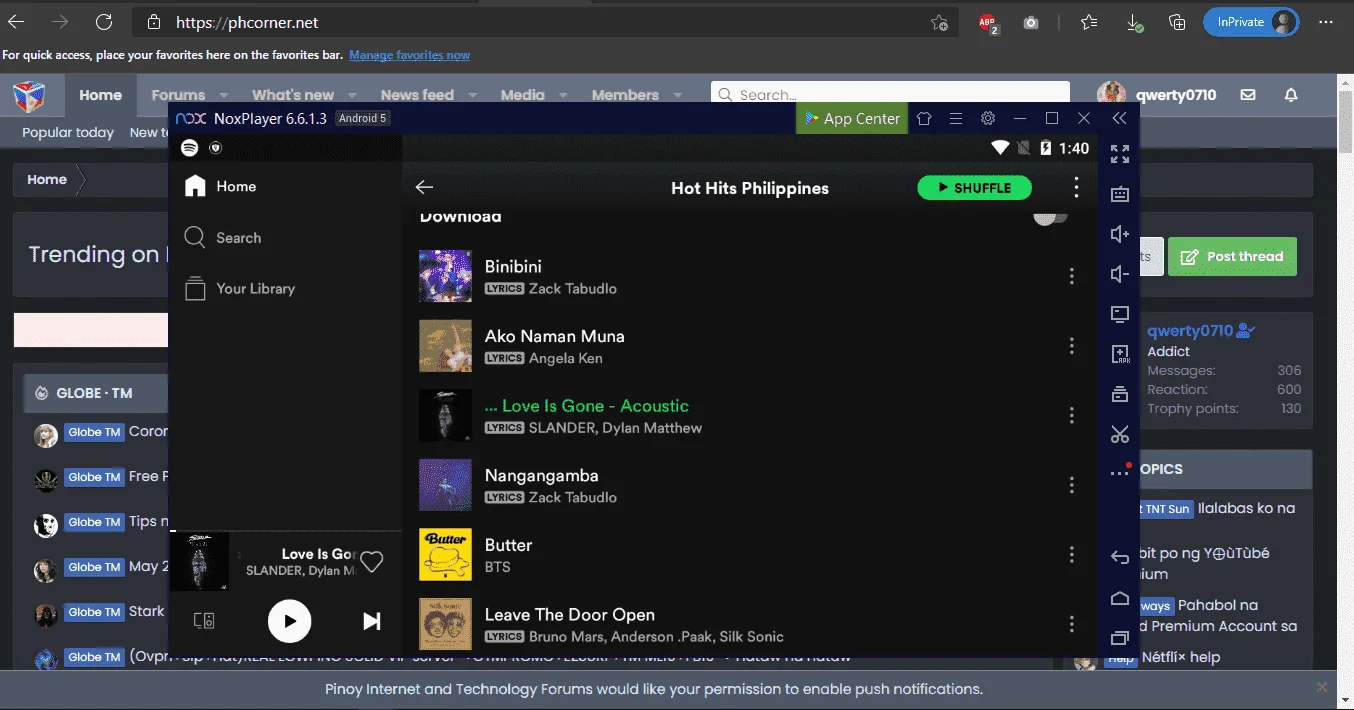Open NoxPlayer settings gear
The width and height of the screenshot is (1354, 710).
pyautogui.click(x=988, y=118)
